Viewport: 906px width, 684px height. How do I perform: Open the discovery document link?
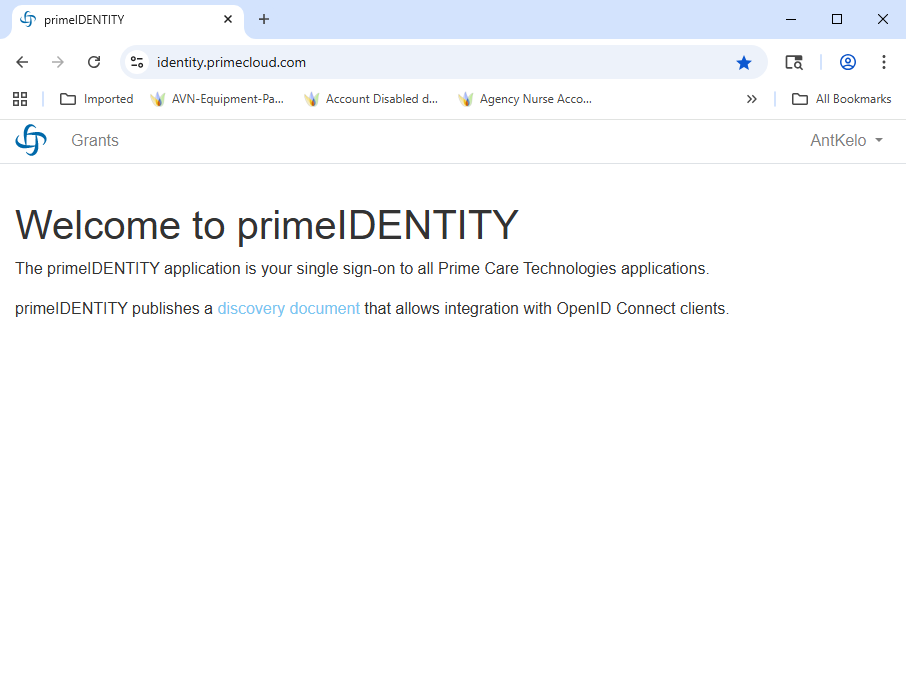pos(288,308)
